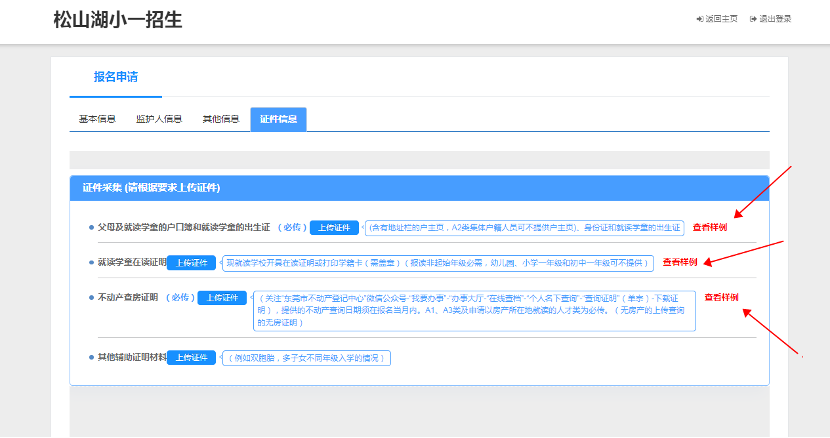
Task: Click the 证件采集 blue section header
Action: [x=419, y=187]
